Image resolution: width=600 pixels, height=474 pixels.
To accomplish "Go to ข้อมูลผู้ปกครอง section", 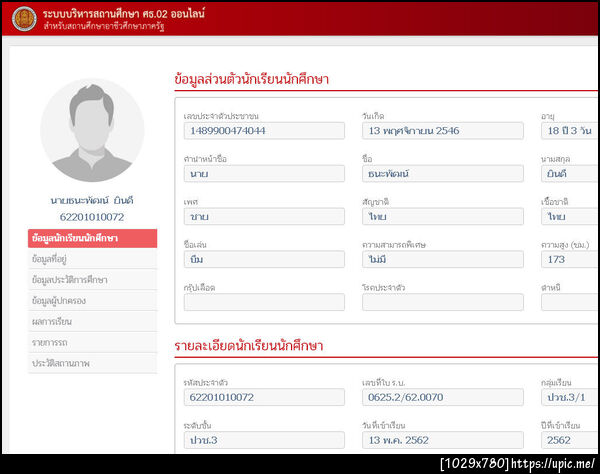I will click(92, 301).
